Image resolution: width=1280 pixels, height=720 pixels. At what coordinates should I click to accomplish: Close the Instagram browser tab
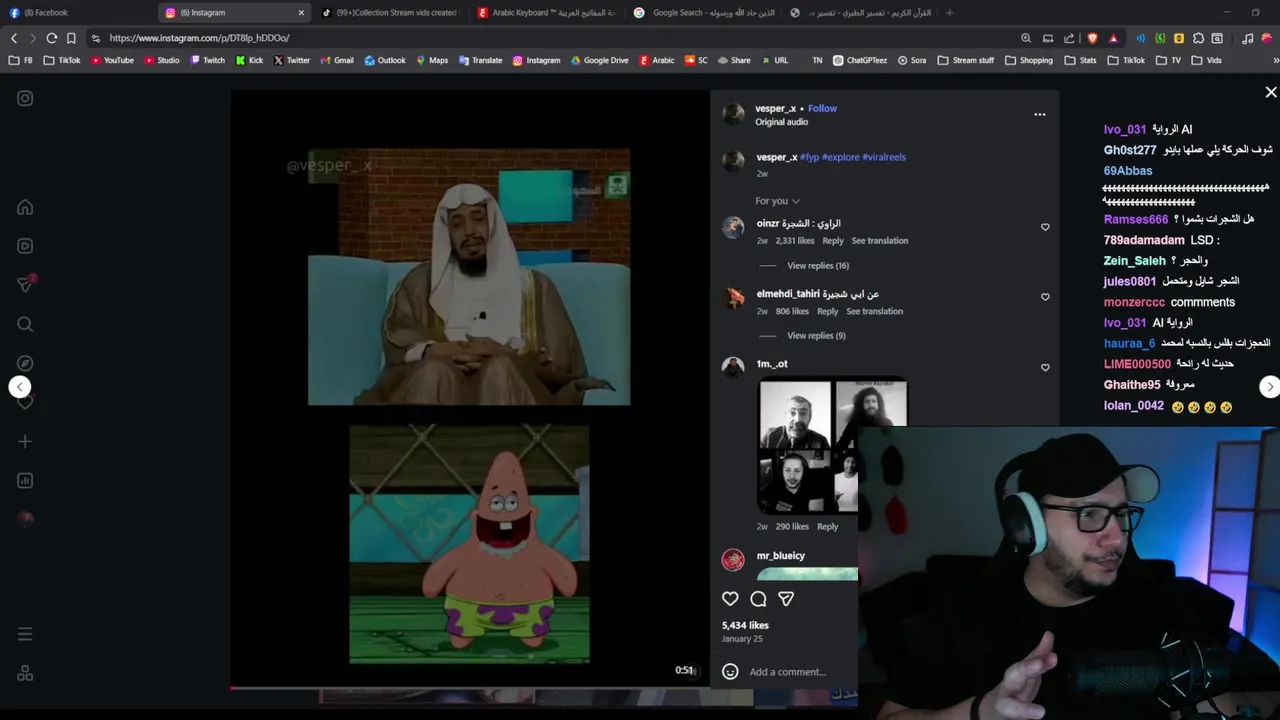click(301, 13)
